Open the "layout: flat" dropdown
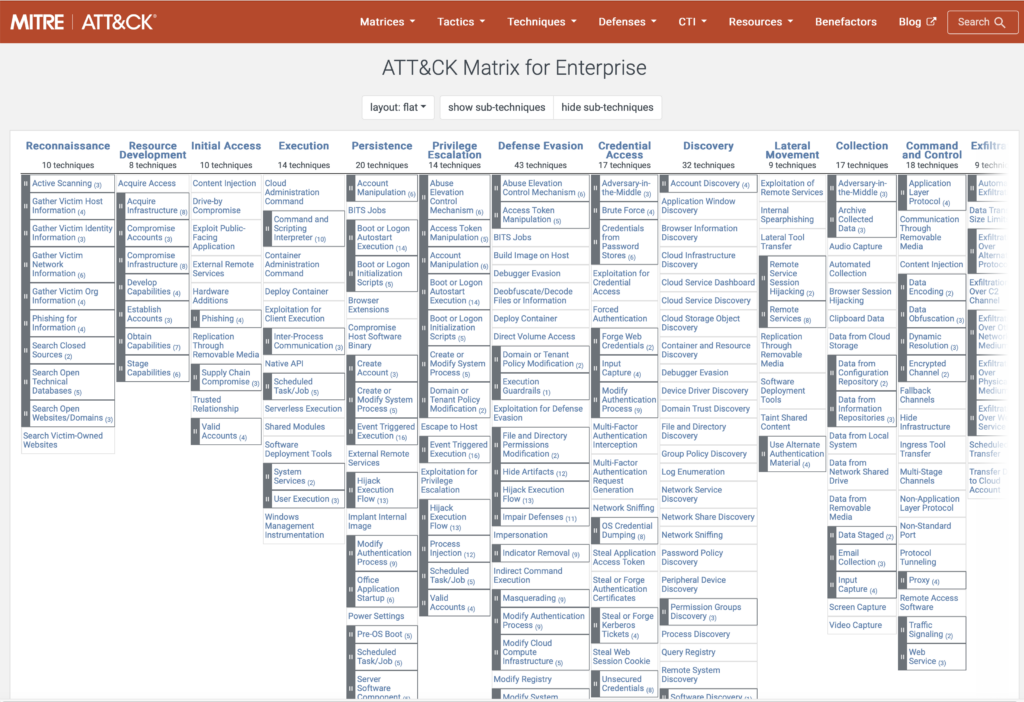Screen dimensions: 1024x702 395,106
